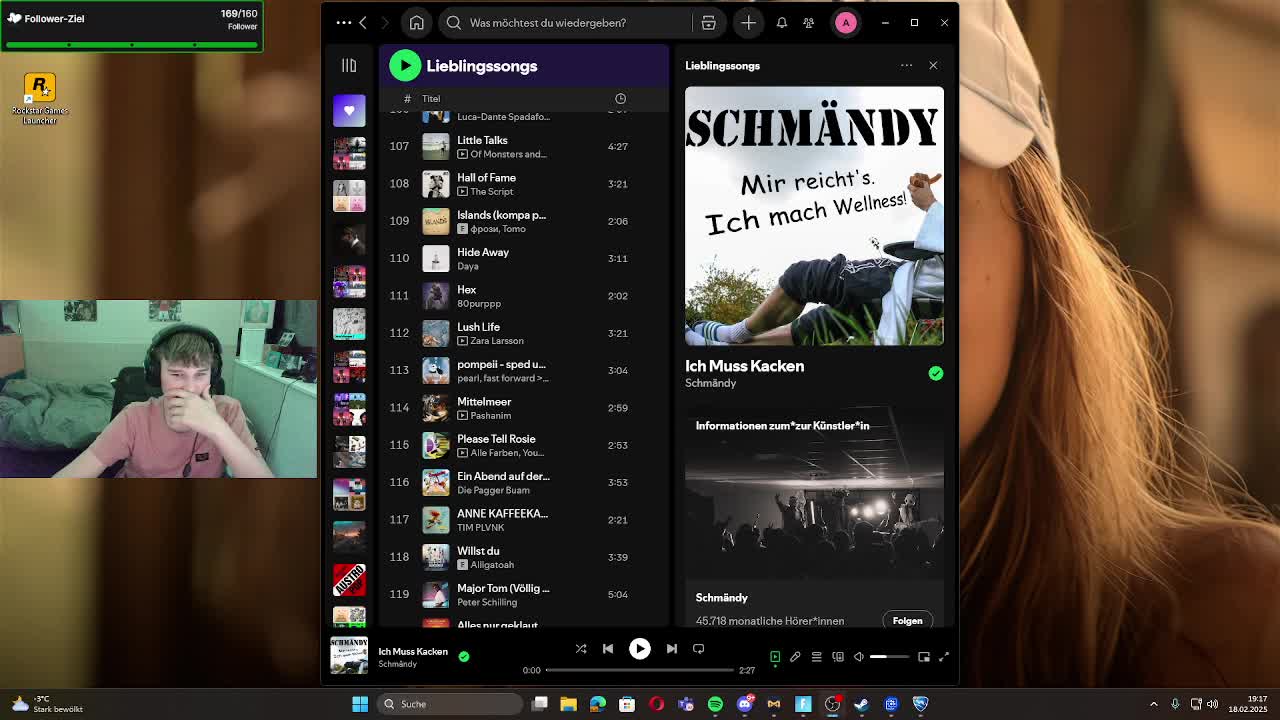1280x720 pixels.
Task: Open the artist link The Script
Action: 491,192
